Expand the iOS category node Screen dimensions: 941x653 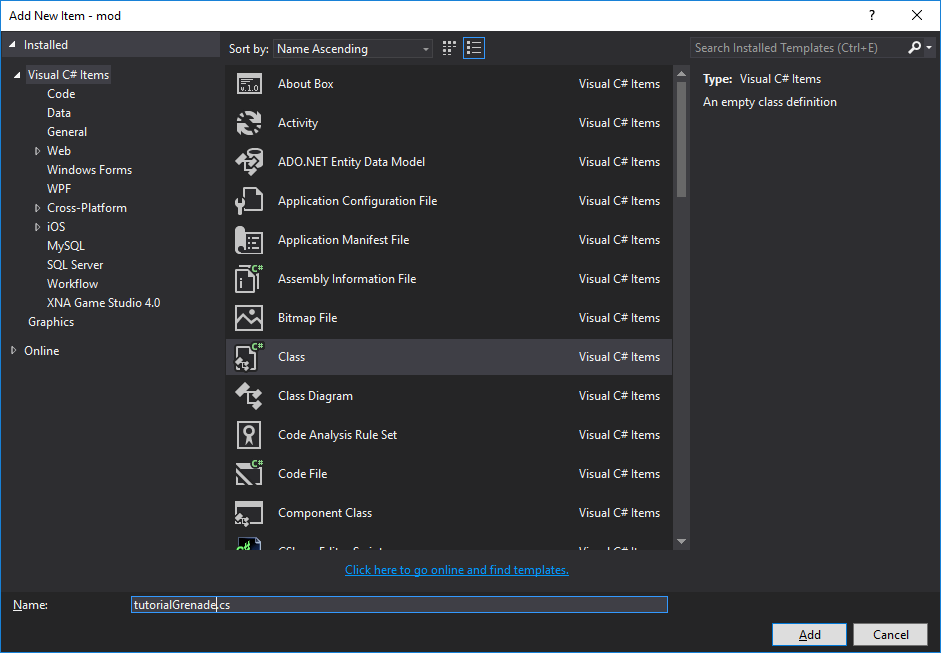(37, 227)
